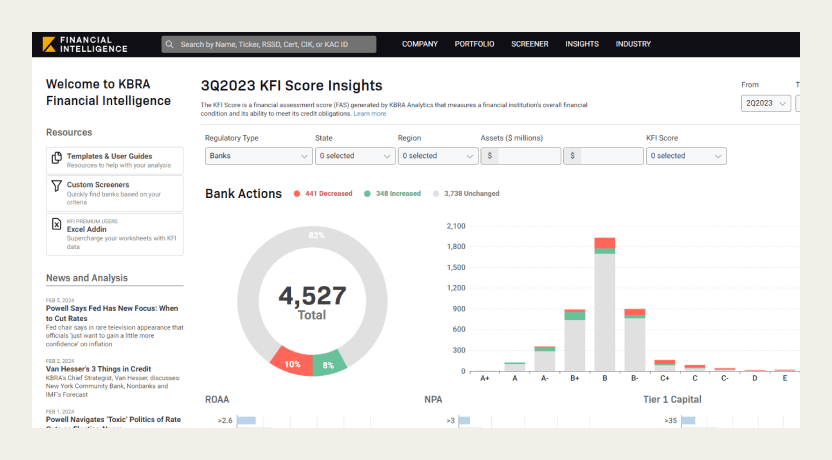
Task: Click the B- score bar in chart
Action: (x=635, y=340)
